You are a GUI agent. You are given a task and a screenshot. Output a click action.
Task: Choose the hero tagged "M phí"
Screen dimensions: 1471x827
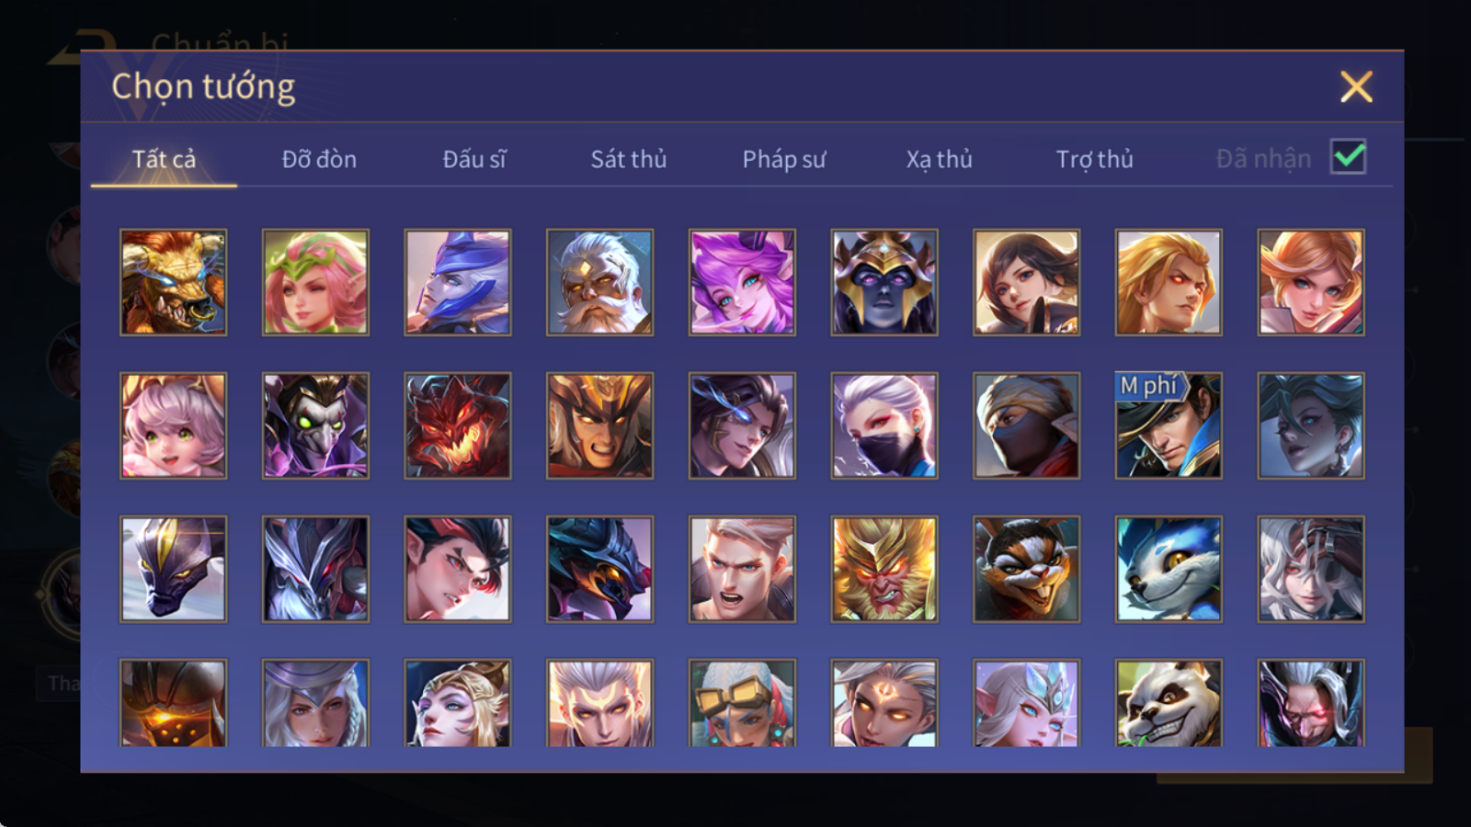click(x=1169, y=425)
